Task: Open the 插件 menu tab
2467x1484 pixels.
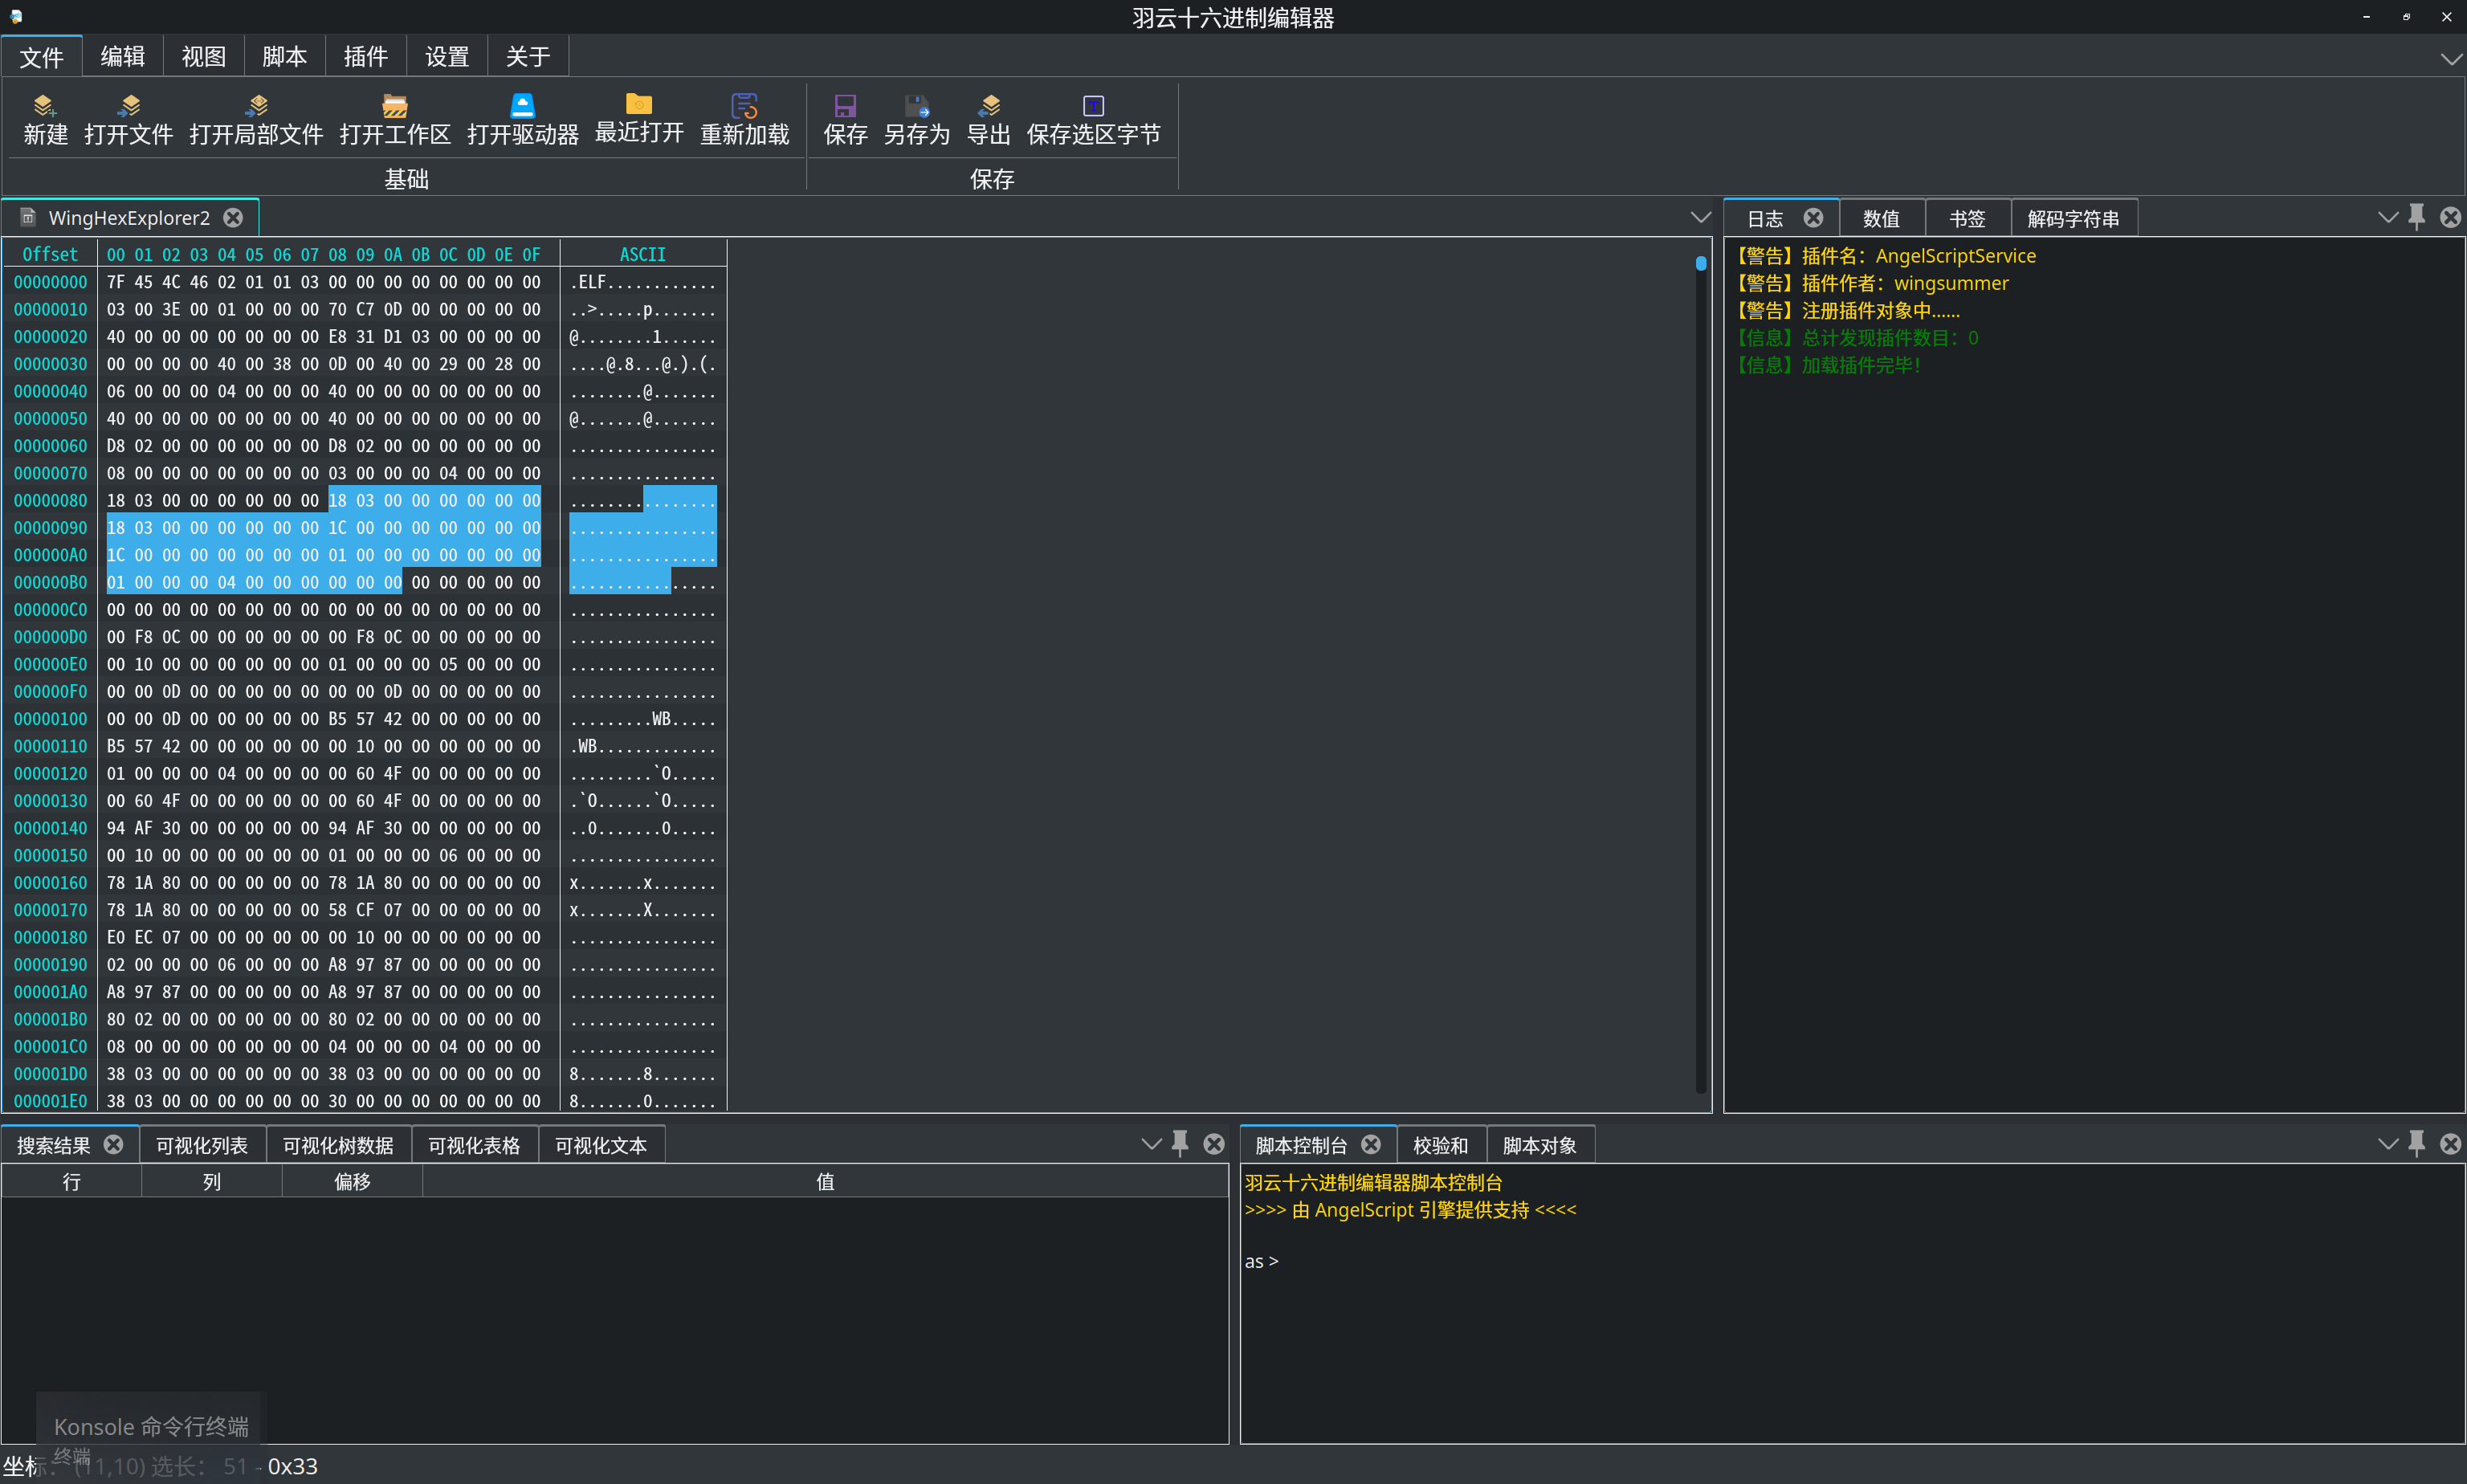Action: coord(366,57)
